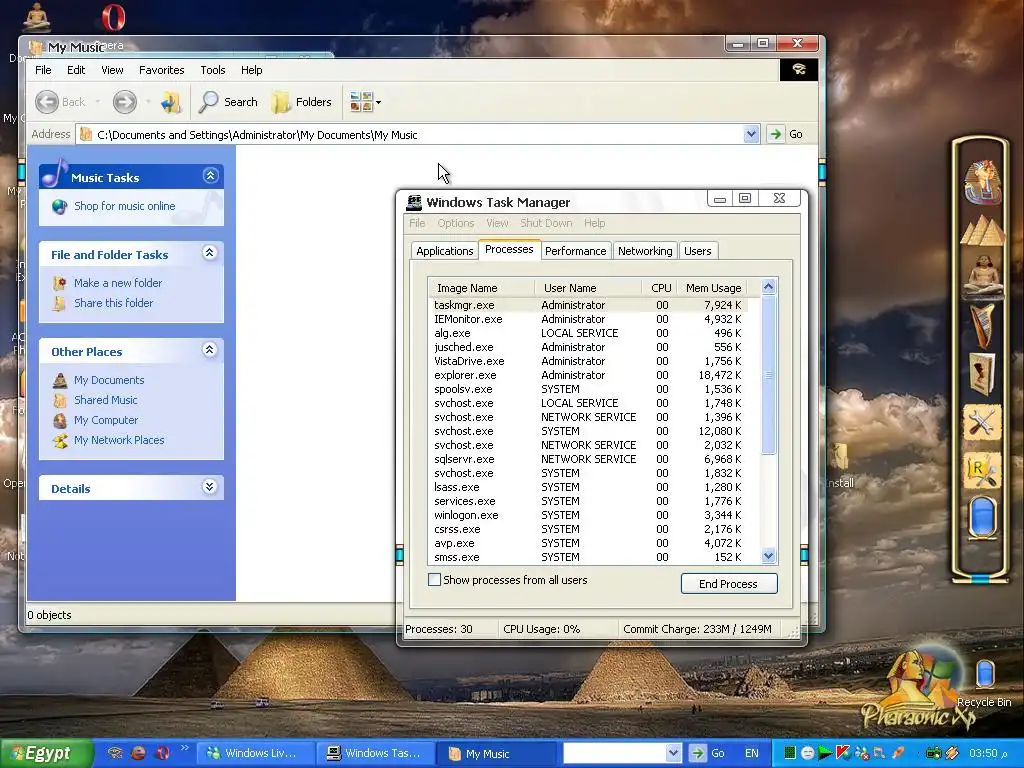Click the green play arrow tray icon
This screenshot has width=1024, height=768.
click(825, 753)
